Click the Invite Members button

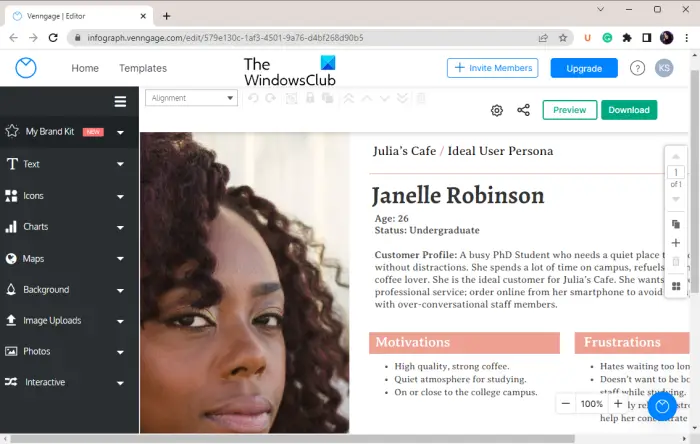pos(492,68)
